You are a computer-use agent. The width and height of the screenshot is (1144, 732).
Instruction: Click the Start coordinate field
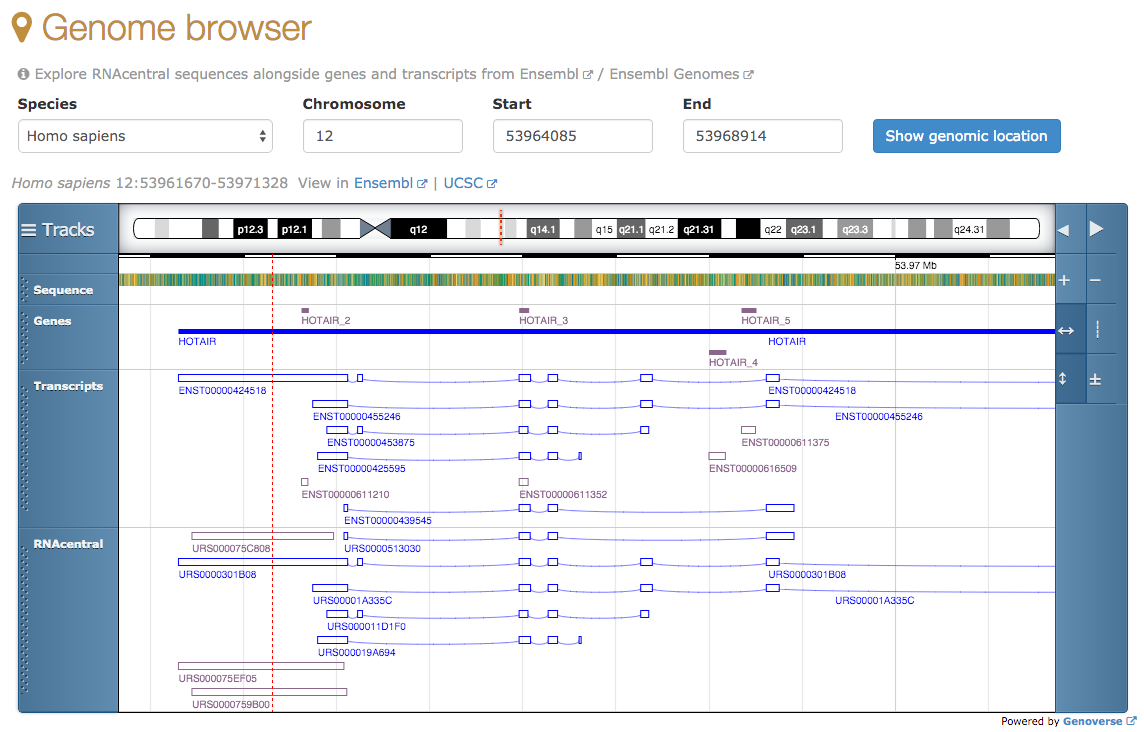click(573, 136)
